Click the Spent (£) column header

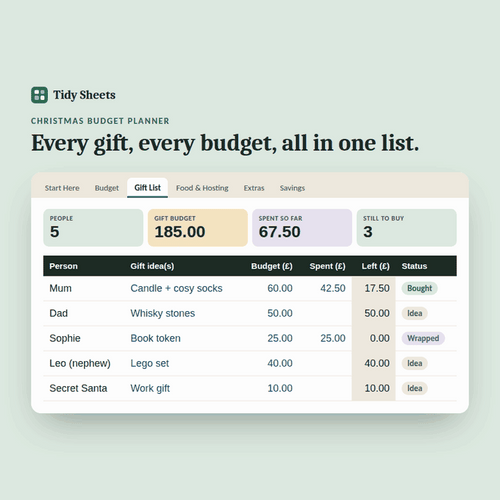point(327,266)
